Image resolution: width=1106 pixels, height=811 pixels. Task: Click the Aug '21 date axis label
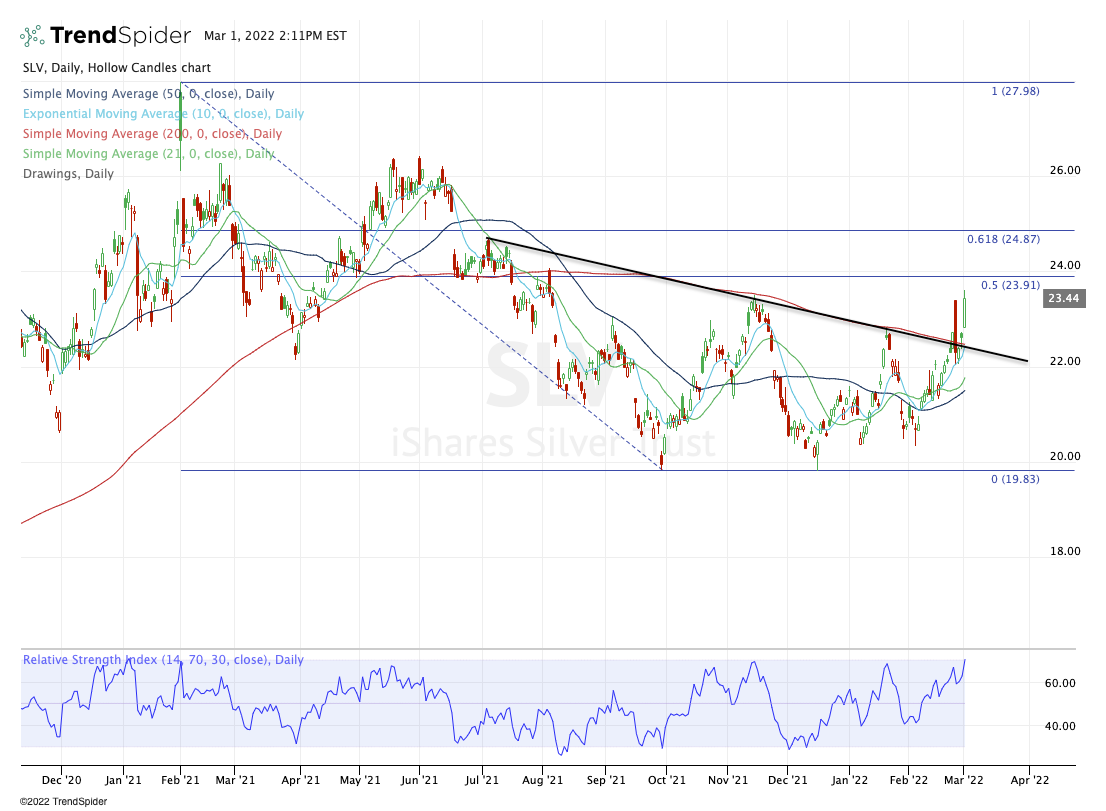pos(542,780)
